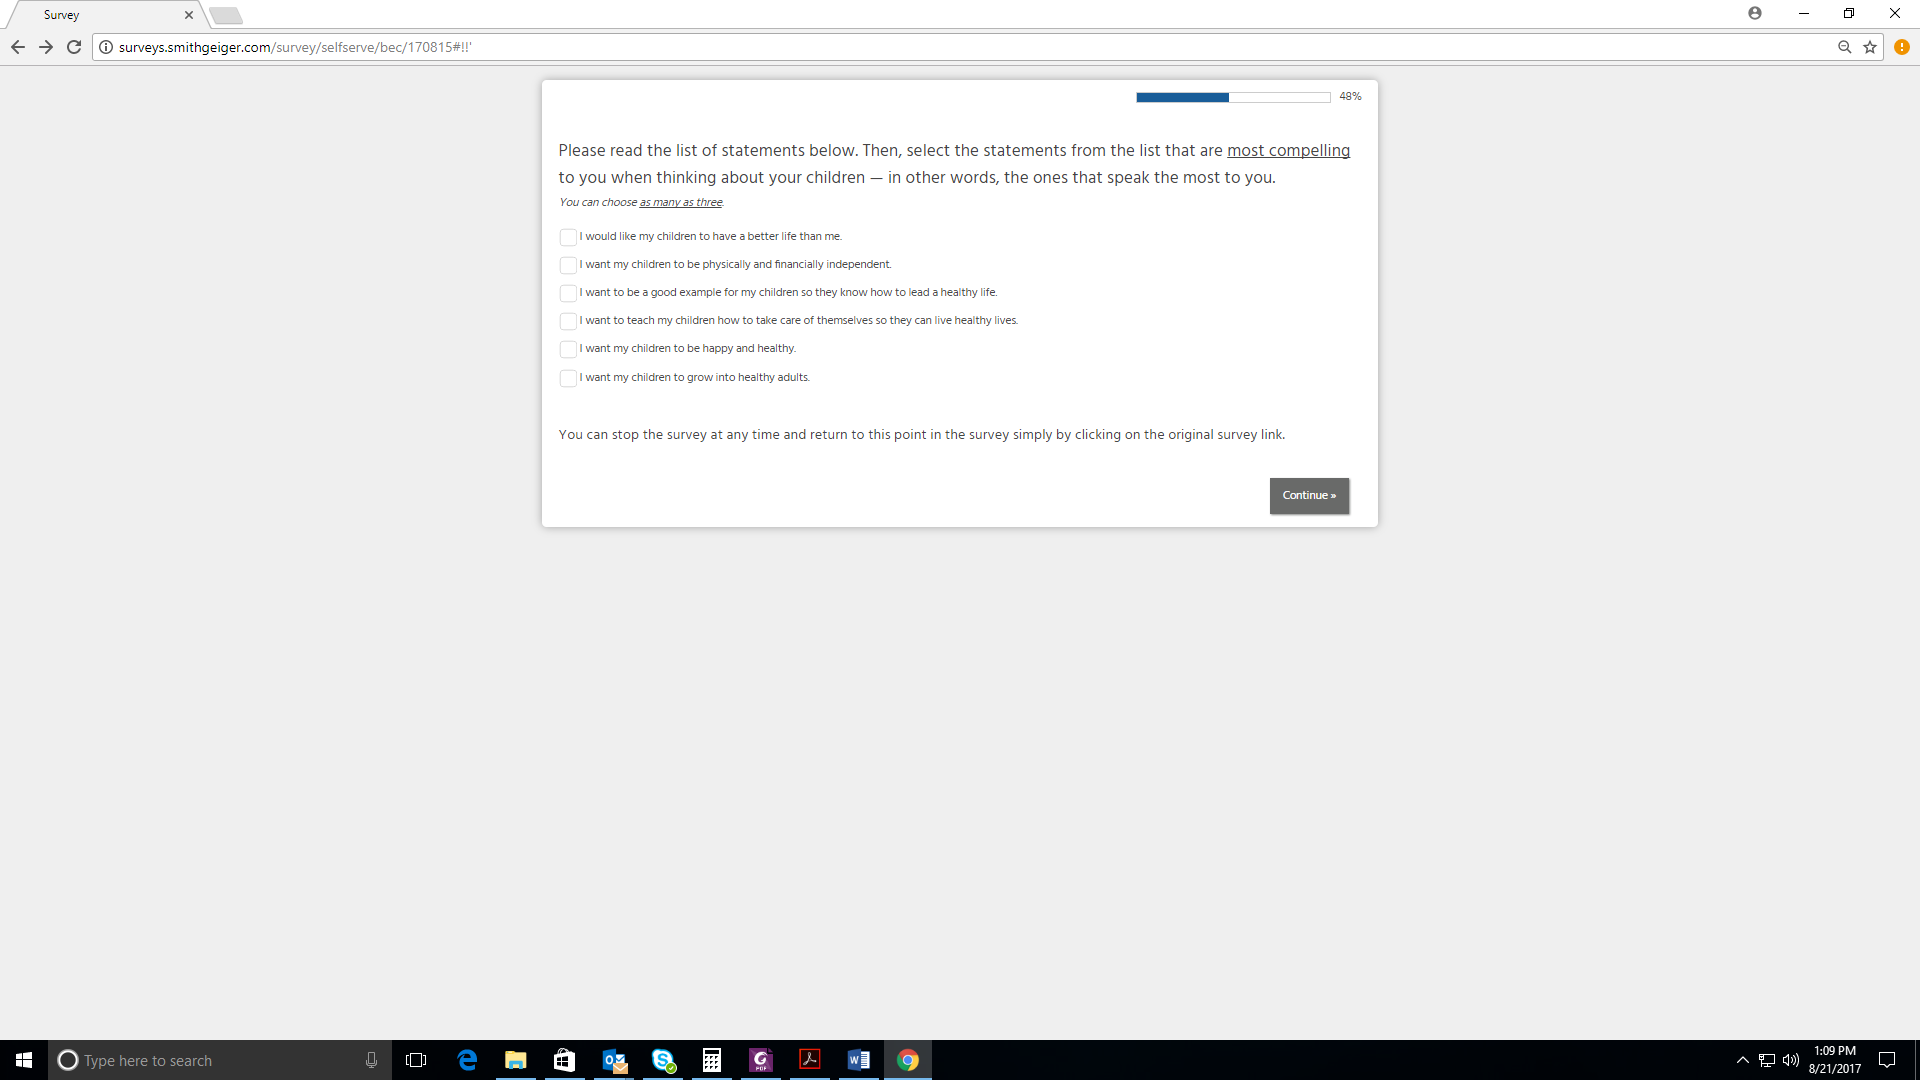
Task: Bookmark this page with star icon
Action: coord(1870,47)
